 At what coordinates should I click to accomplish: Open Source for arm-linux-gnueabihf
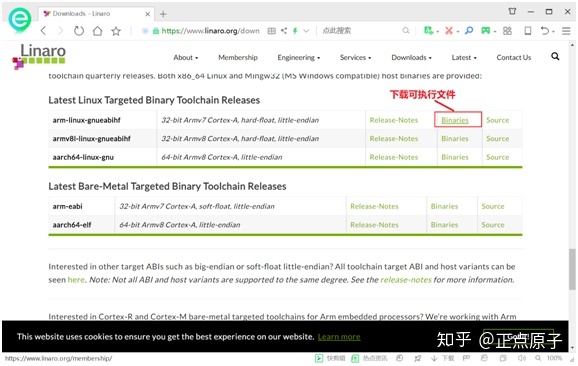point(498,120)
